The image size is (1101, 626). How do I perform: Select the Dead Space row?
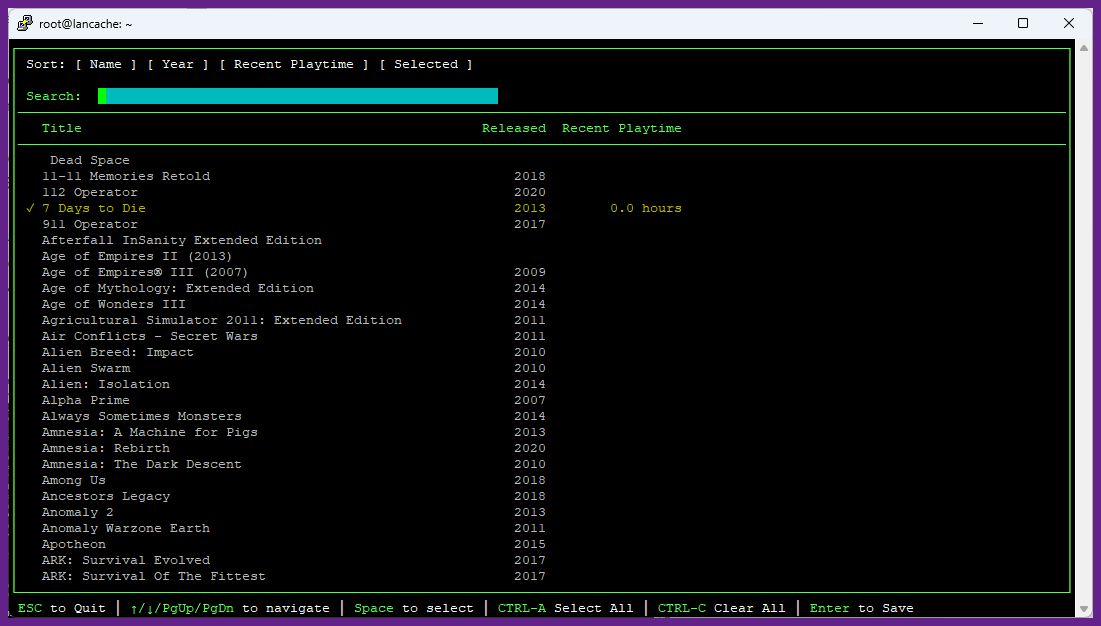point(90,160)
